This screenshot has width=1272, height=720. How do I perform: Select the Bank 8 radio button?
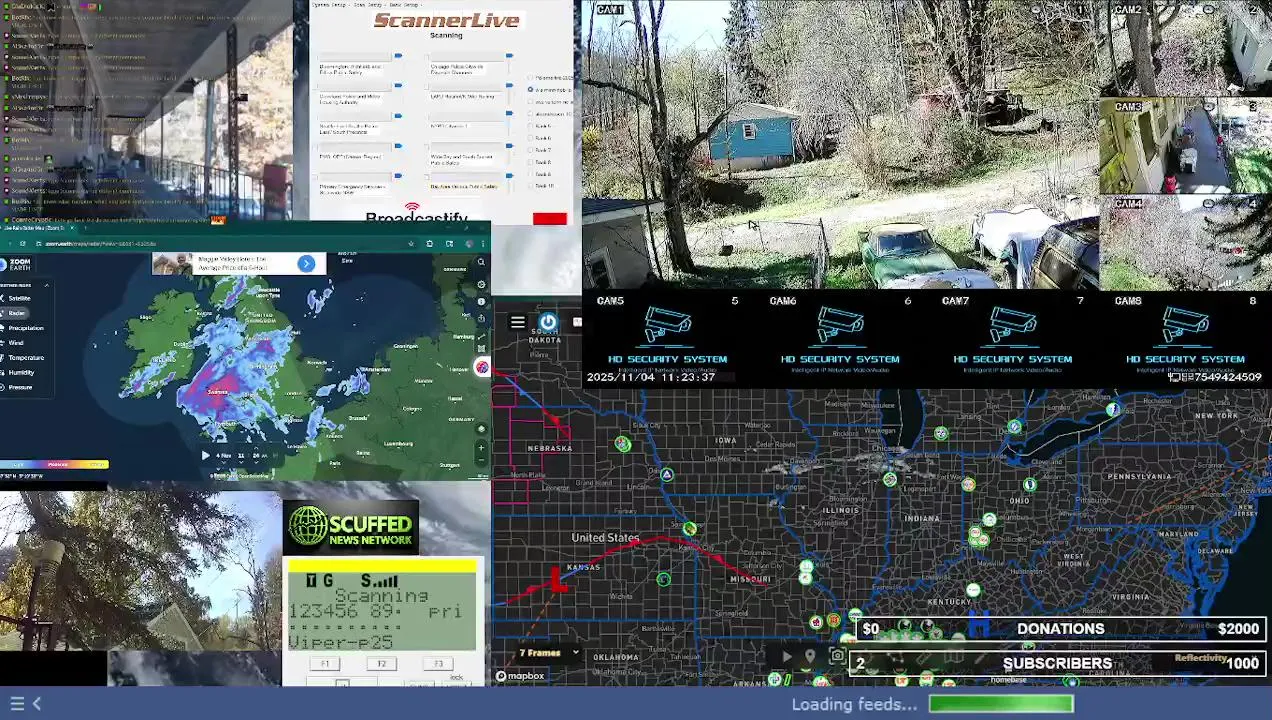[531, 162]
